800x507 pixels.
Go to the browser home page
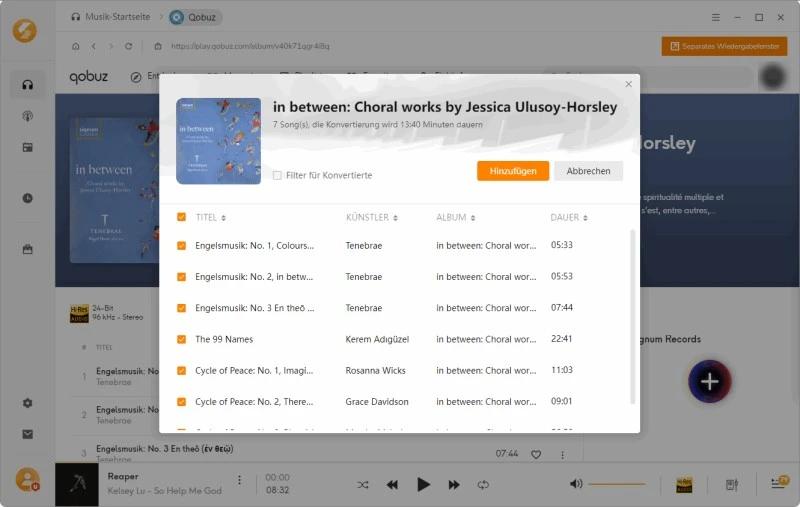[76, 46]
